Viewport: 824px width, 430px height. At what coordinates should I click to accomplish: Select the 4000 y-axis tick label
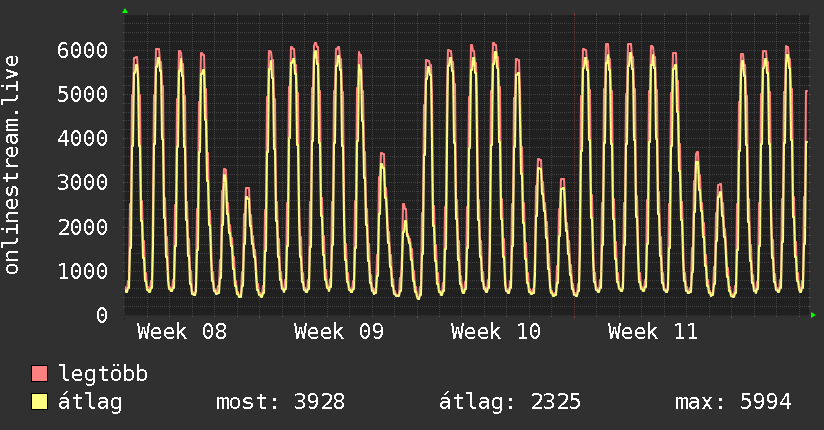[x=82, y=138]
